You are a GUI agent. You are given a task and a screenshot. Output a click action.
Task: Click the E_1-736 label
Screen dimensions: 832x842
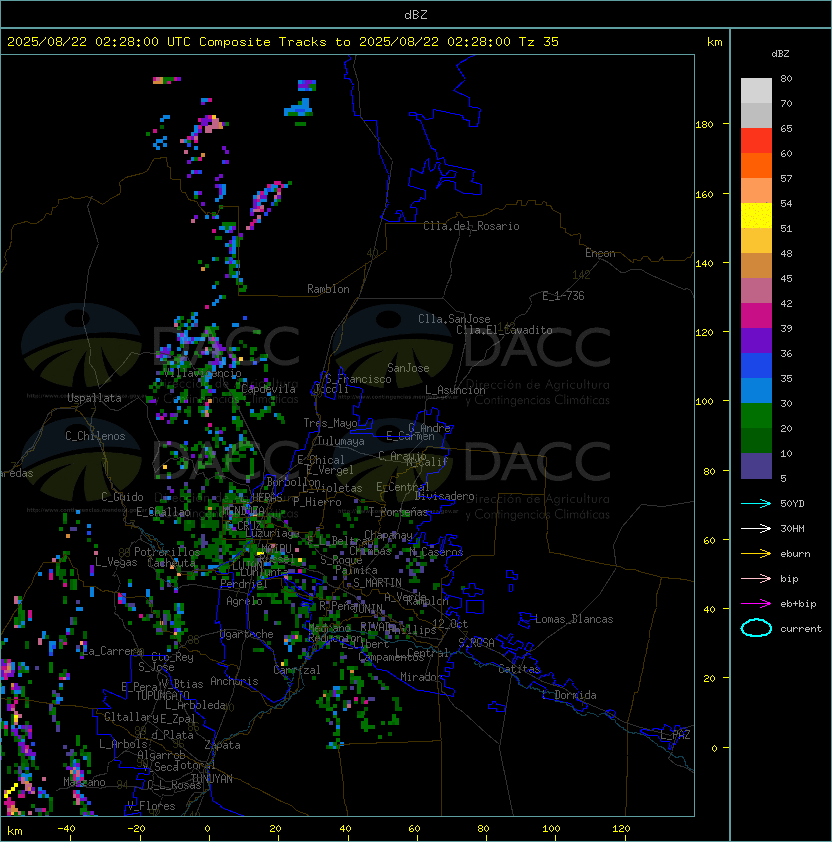563,296
